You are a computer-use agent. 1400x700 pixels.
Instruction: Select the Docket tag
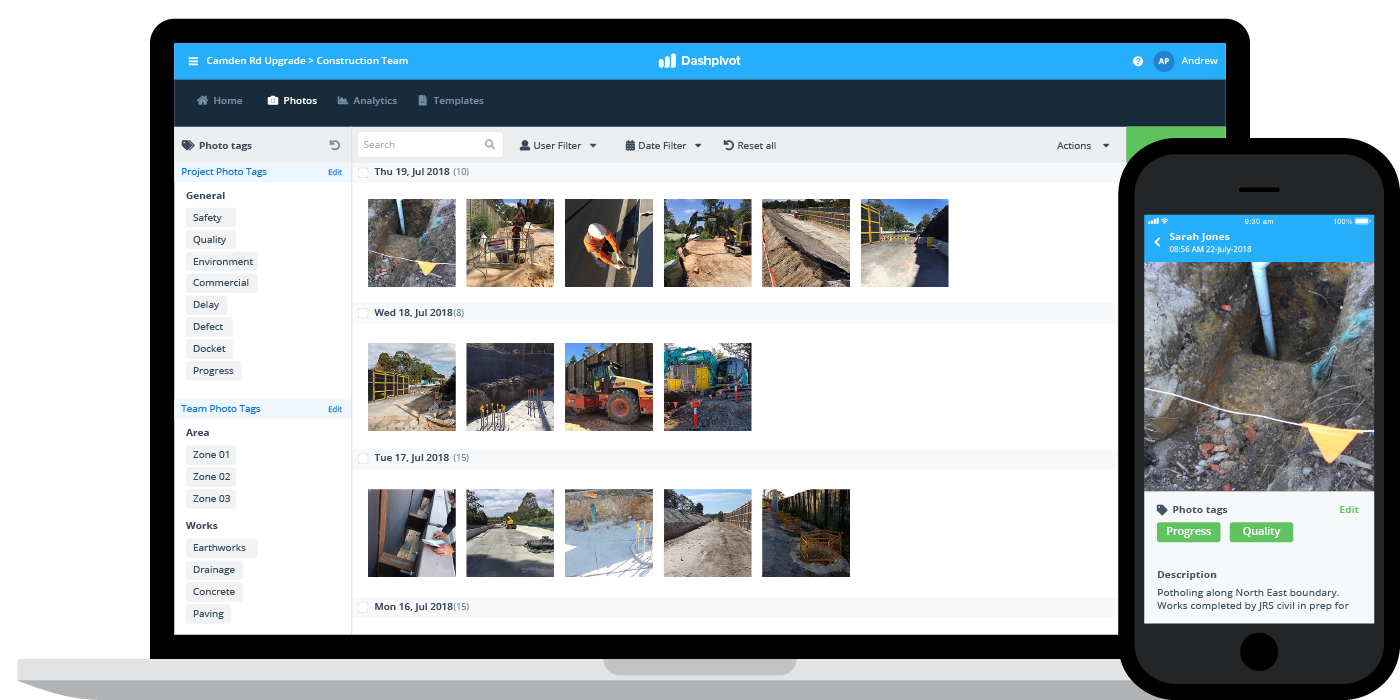tap(210, 349)
